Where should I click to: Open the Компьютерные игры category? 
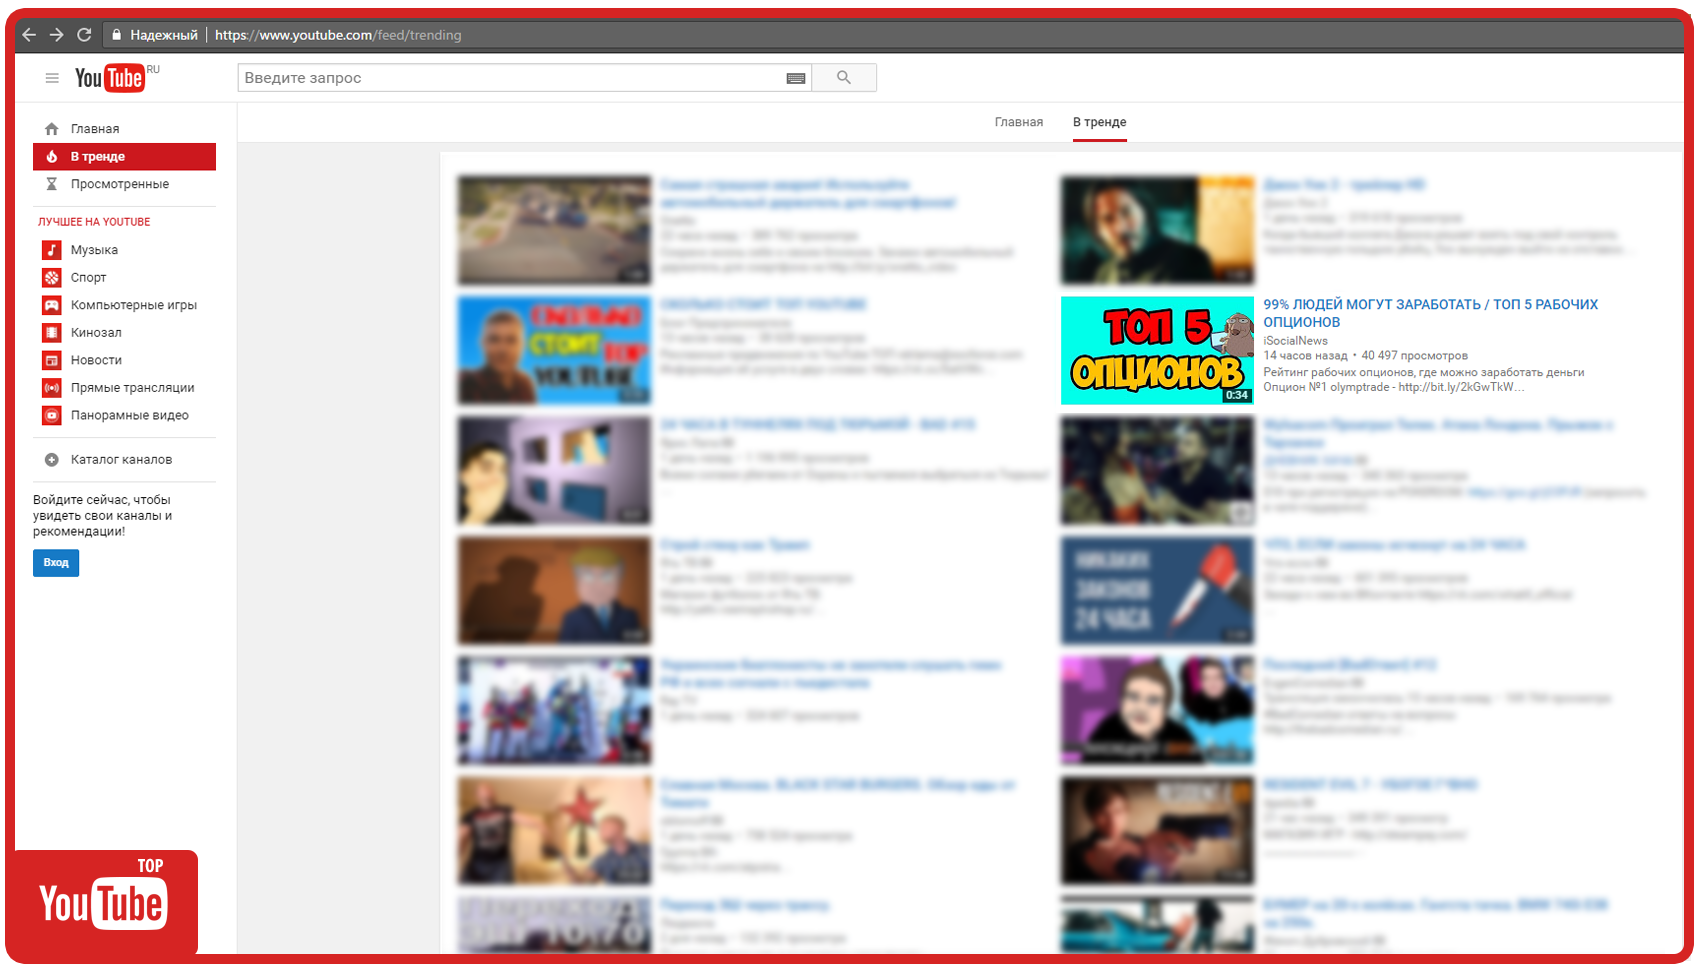pyautogui.click(x=133, y=304)
